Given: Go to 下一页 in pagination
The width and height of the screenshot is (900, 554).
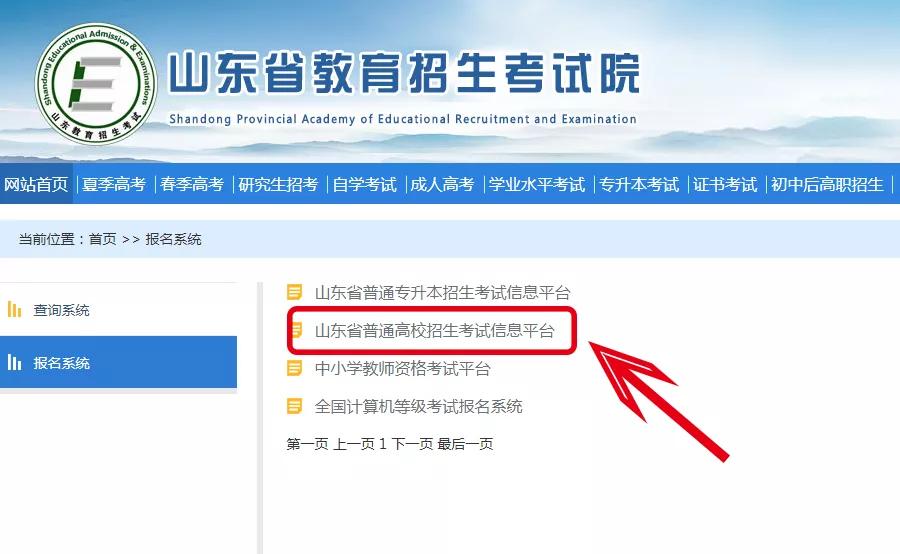Looking at the screenshot, I should click(x=412, y=444).
